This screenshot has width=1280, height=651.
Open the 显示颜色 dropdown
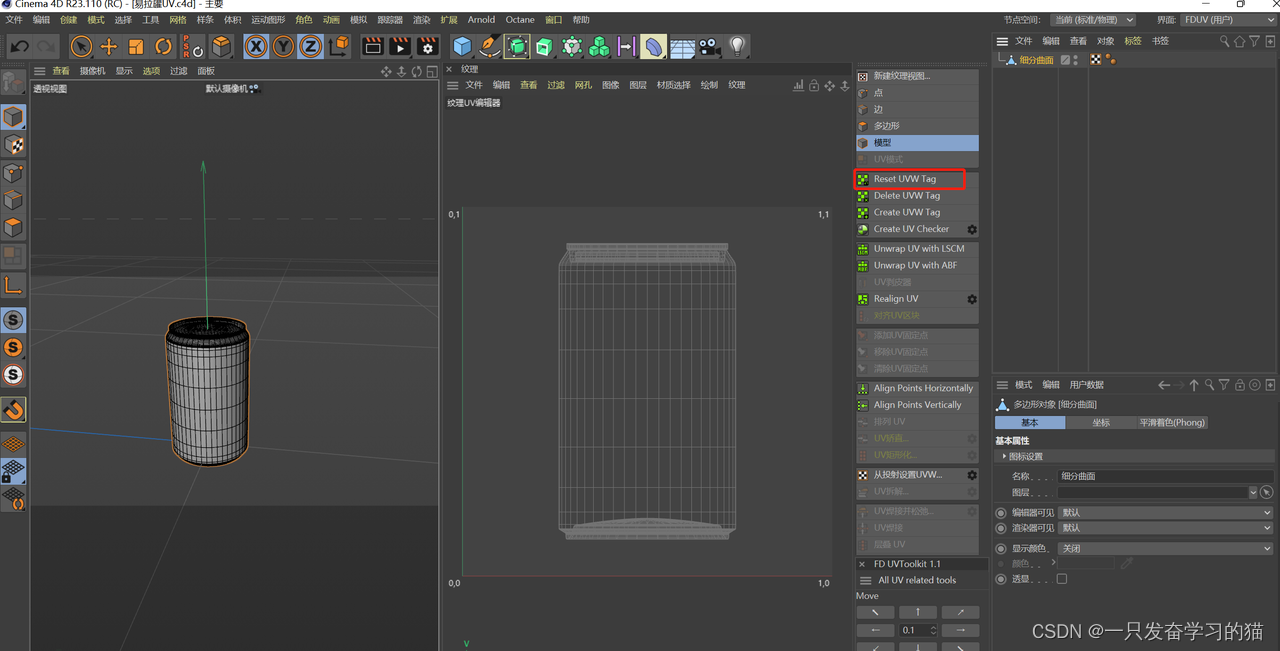coord(1165,548)
